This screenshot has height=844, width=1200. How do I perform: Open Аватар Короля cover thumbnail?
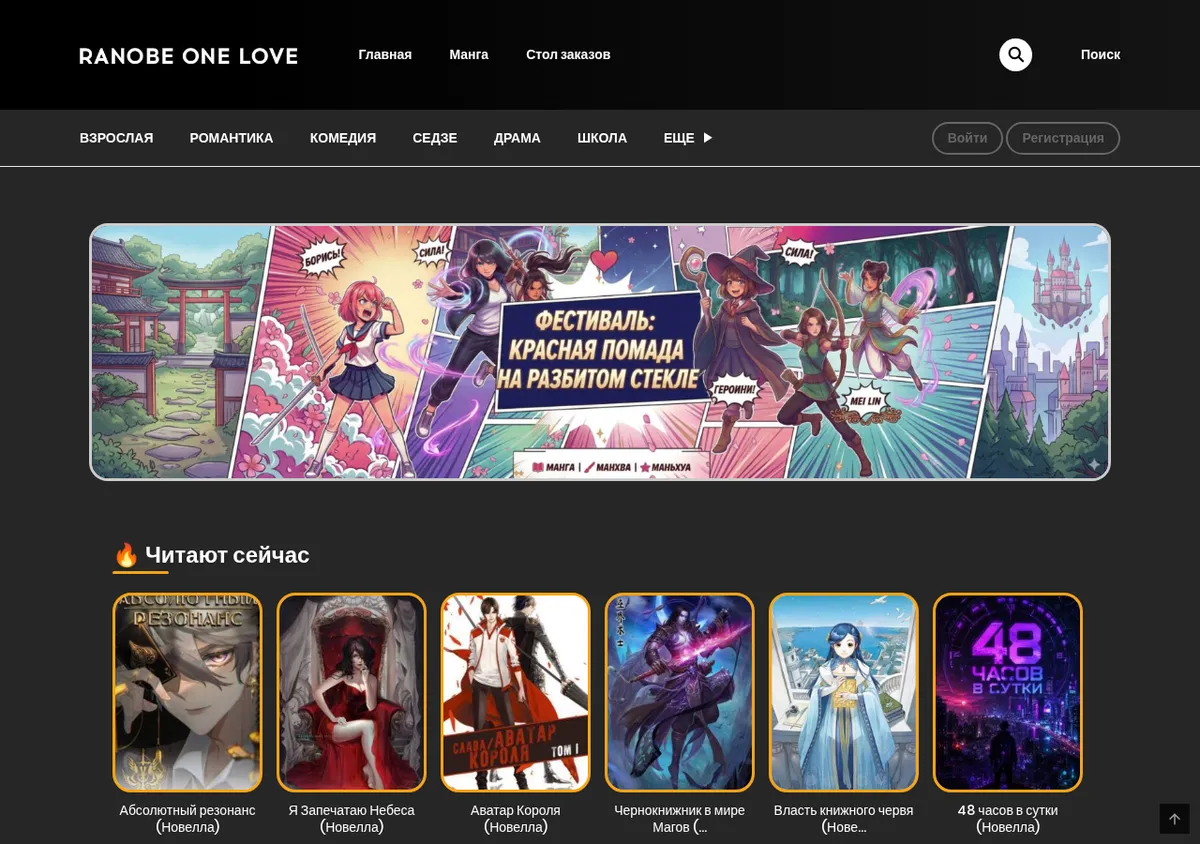click(515, 692)
